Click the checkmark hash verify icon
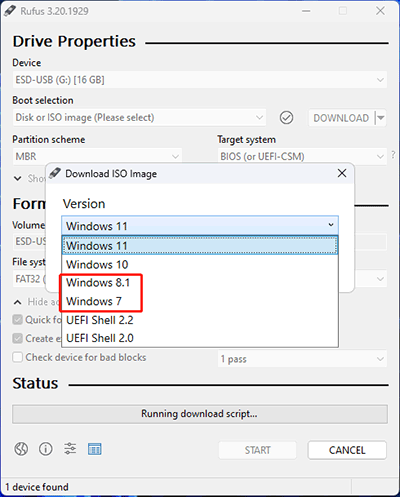The image size is (400, 497). click(286, 118)
